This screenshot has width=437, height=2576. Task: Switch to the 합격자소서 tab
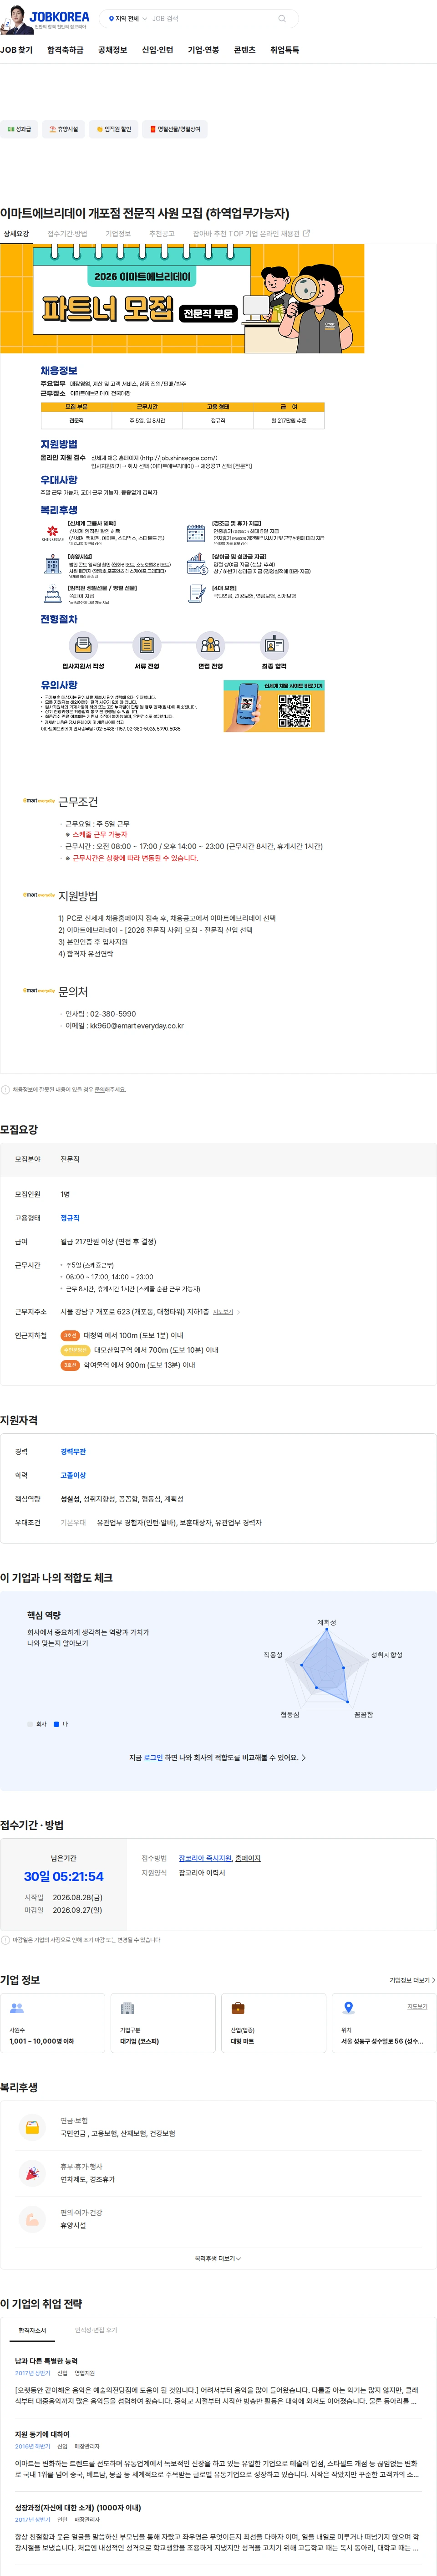(32, 2330)
